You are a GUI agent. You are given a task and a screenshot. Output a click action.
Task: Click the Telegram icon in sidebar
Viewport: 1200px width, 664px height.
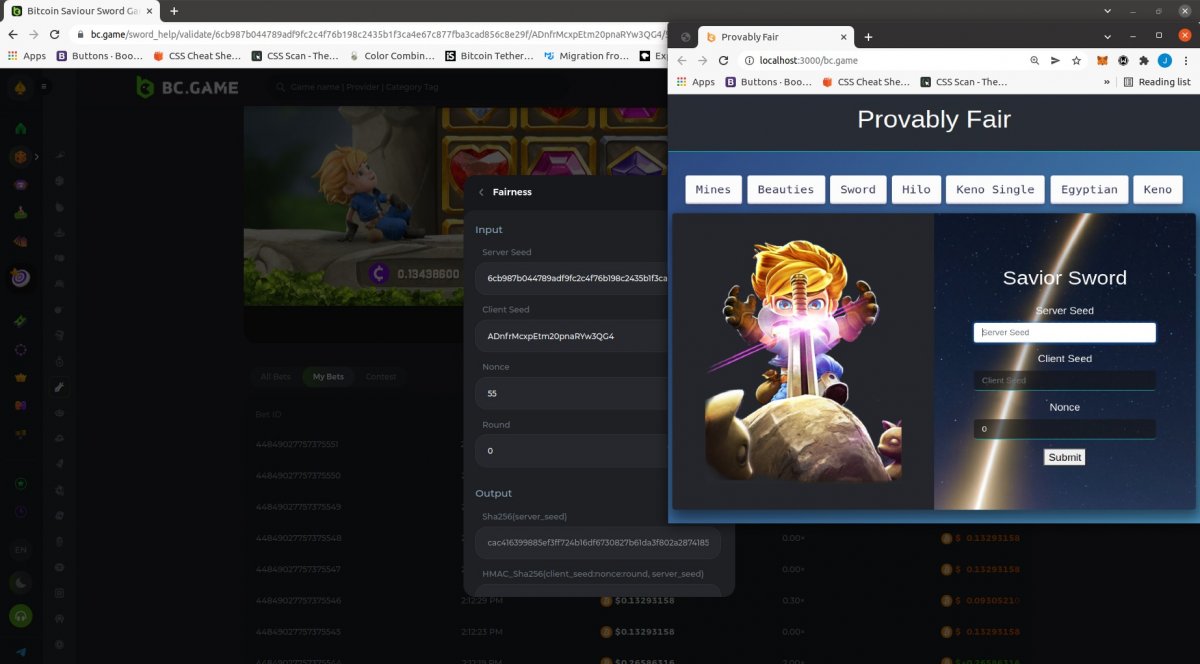(20, 652)
